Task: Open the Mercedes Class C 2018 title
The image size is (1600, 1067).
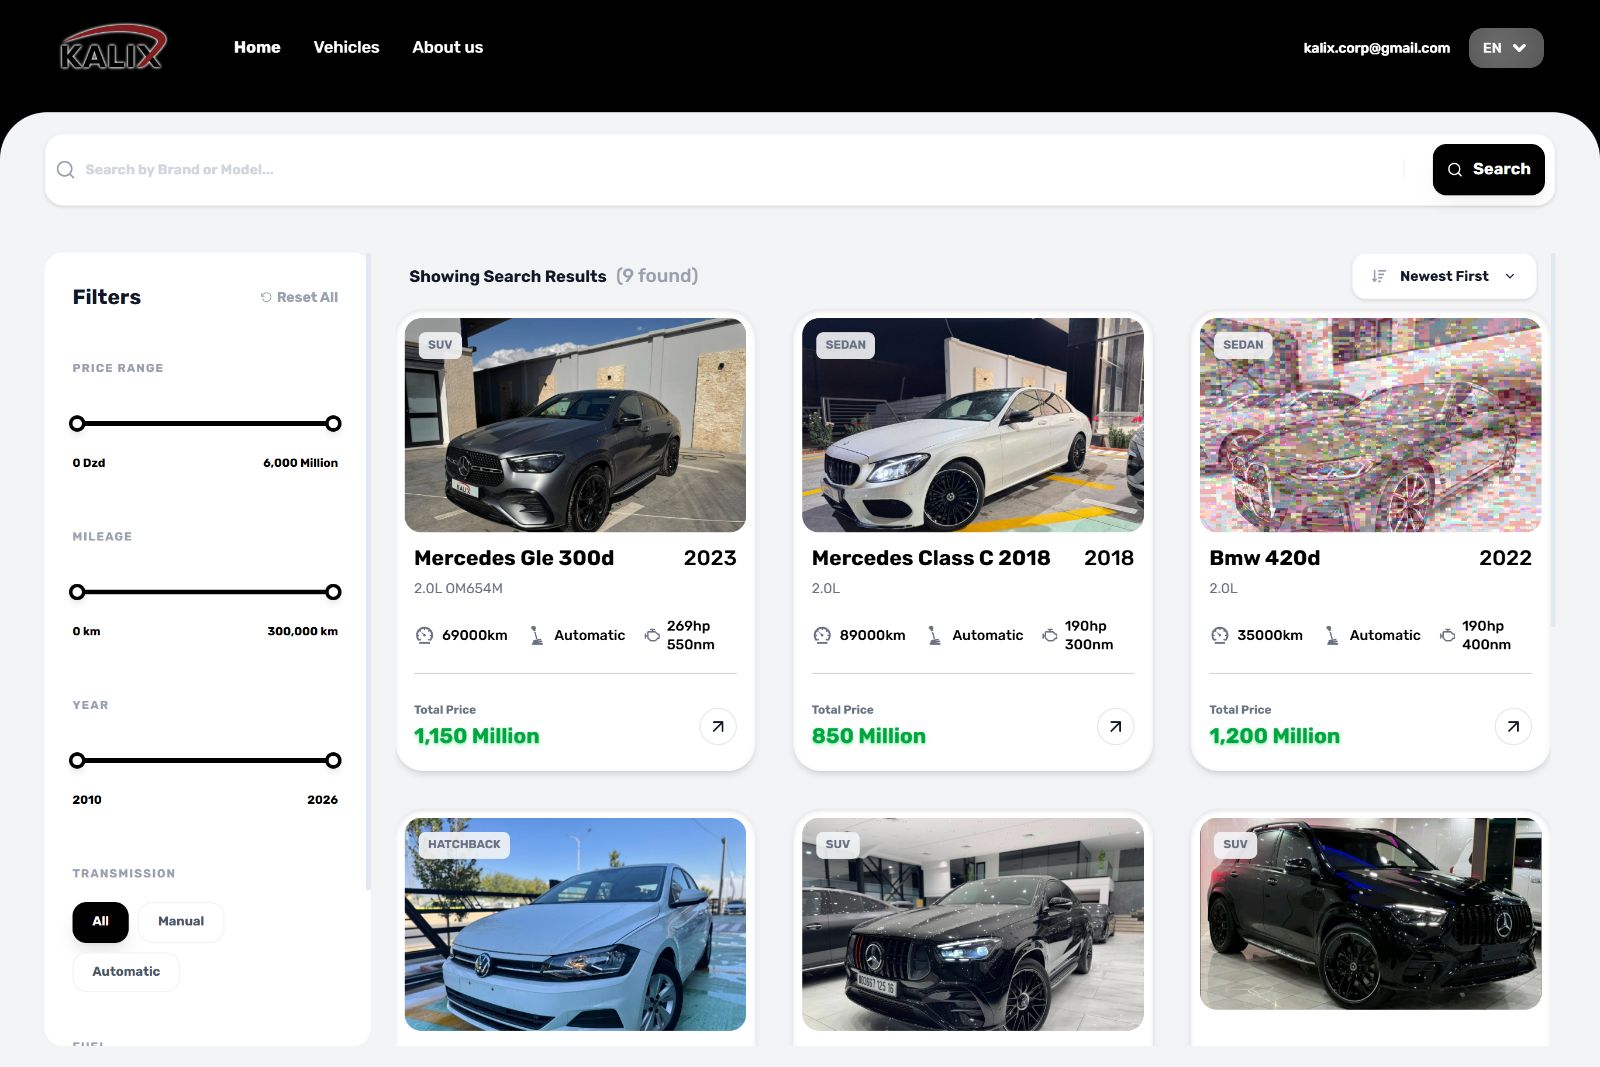Action: click(931, 558)
